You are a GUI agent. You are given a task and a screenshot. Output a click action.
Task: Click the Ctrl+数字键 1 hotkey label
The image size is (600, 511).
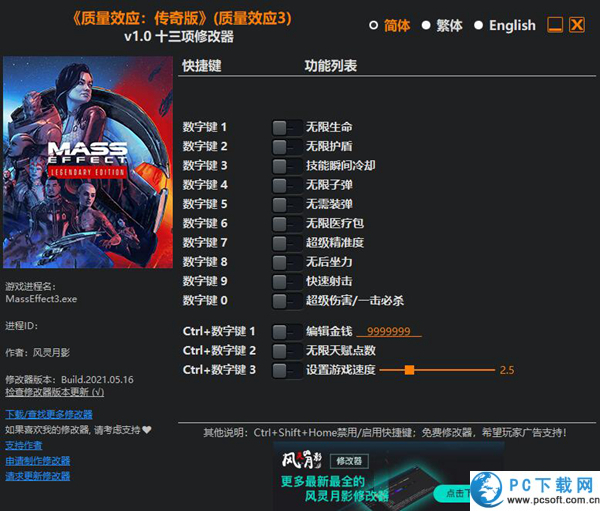219,331
